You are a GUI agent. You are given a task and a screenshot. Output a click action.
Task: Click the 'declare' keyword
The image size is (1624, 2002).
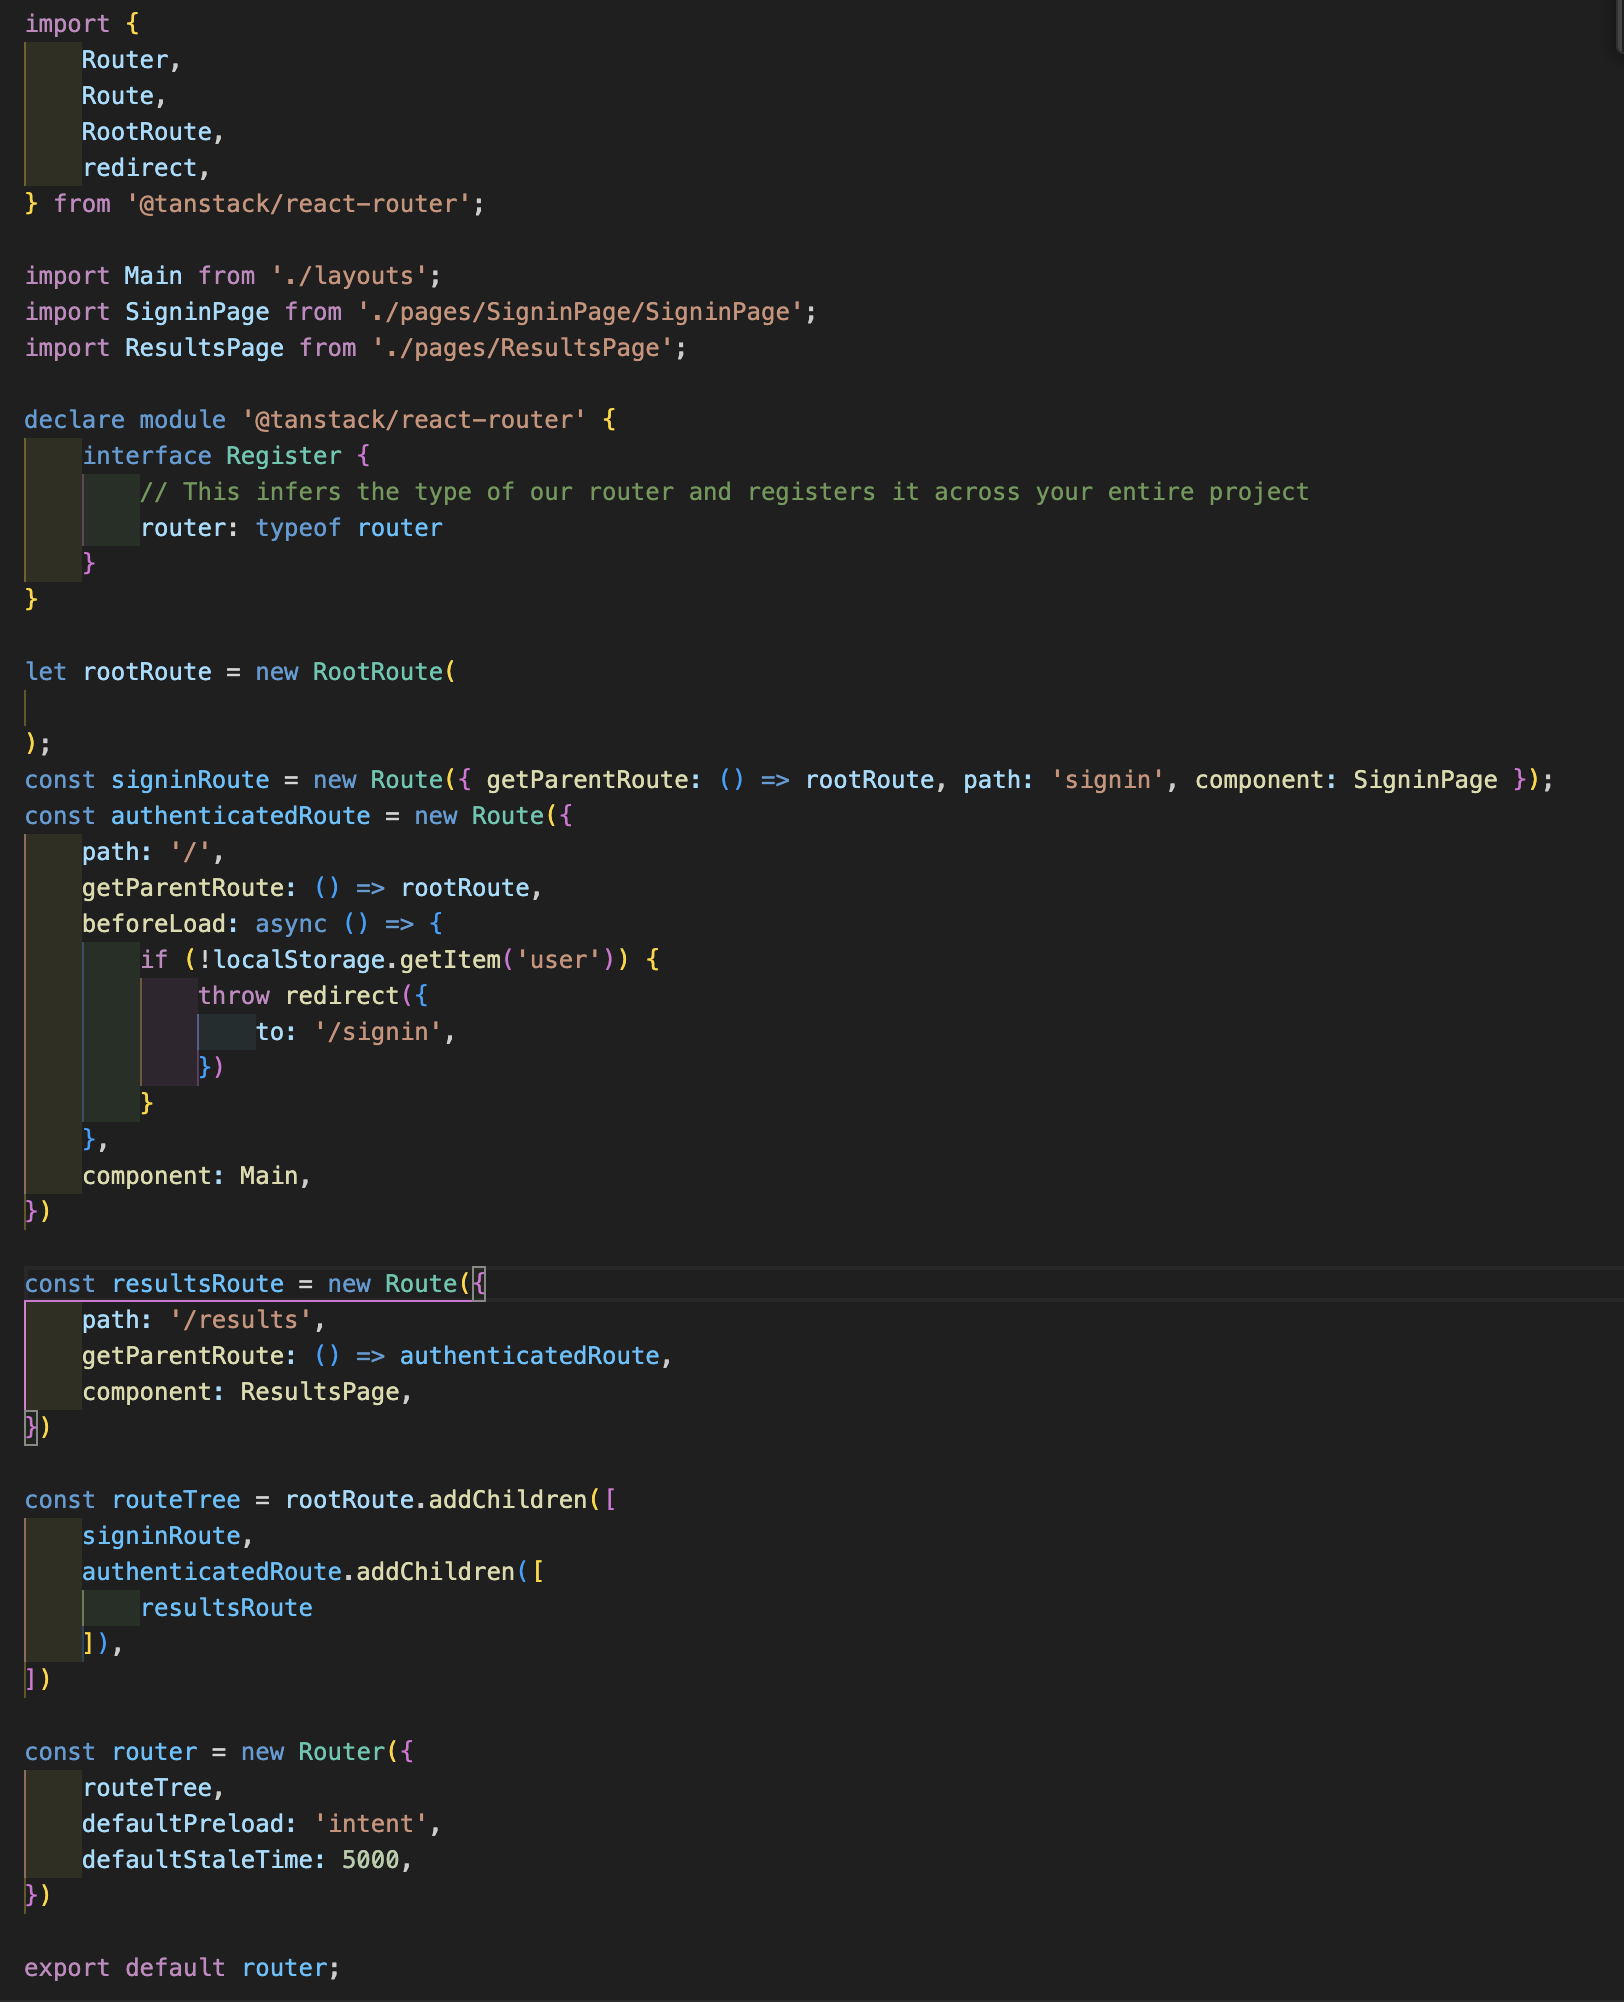click(x=75, y=420)
